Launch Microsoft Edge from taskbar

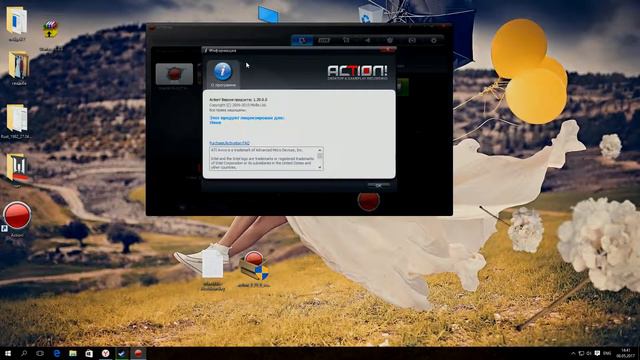coord(57,353)
